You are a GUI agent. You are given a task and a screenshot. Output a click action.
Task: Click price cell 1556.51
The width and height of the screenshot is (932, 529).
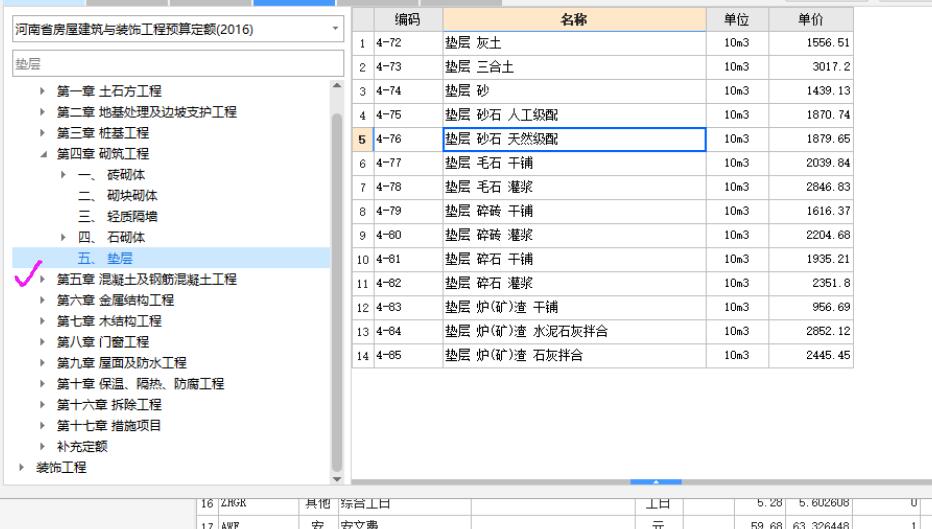tap(811, 43)
